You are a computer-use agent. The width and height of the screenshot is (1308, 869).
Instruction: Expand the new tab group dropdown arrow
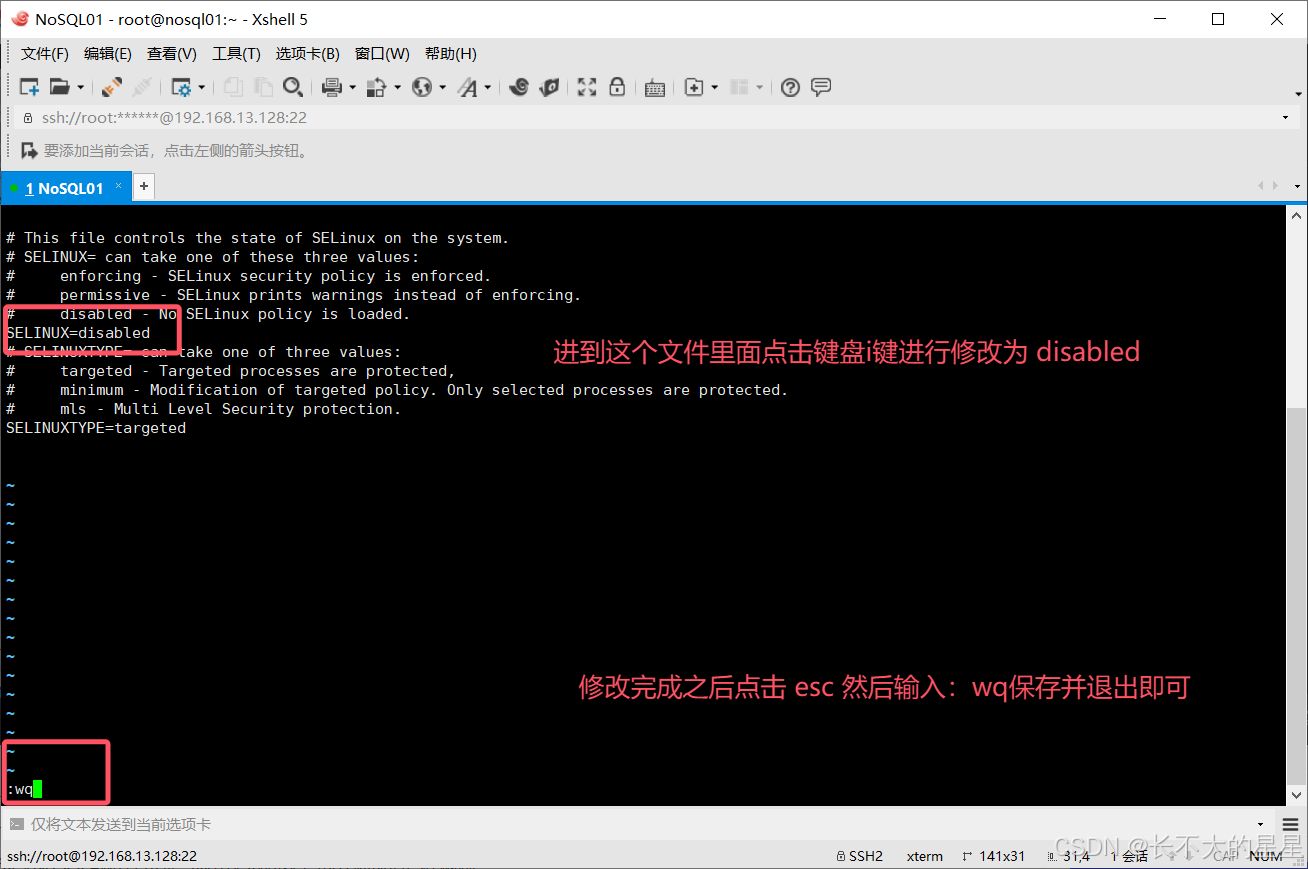[714, 88]
